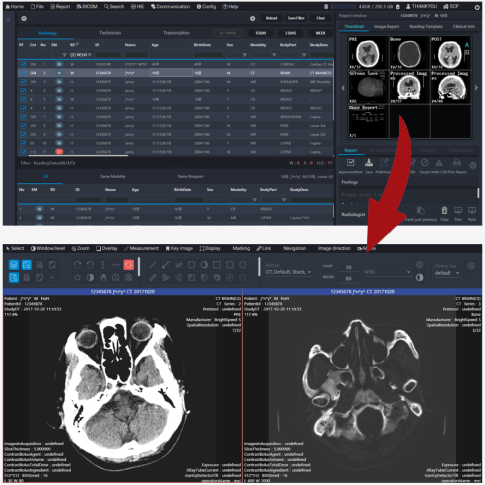Click the Clear trash icon in the report panel
Screen dimensions: 485x485
444,210
